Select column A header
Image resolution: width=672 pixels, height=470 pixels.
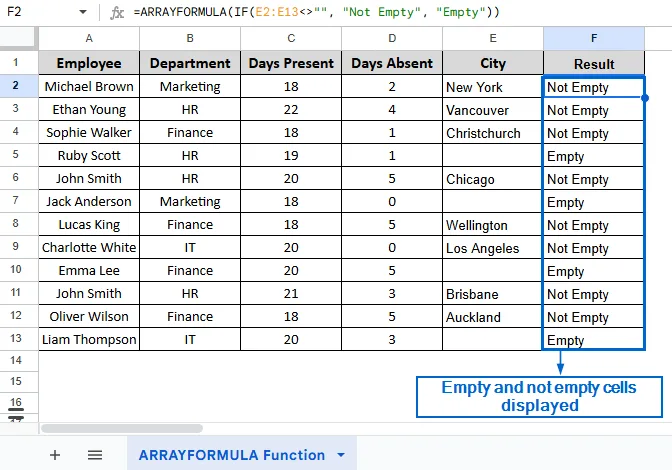tap(89, 39)
